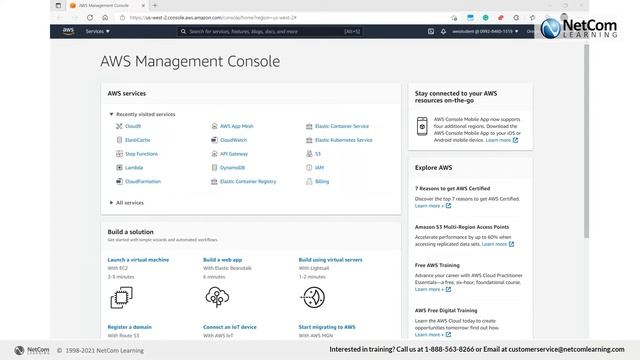Select the AWS Management Console browser tab
Viewport: 640px width, 360px height.
tap(108, 6)
